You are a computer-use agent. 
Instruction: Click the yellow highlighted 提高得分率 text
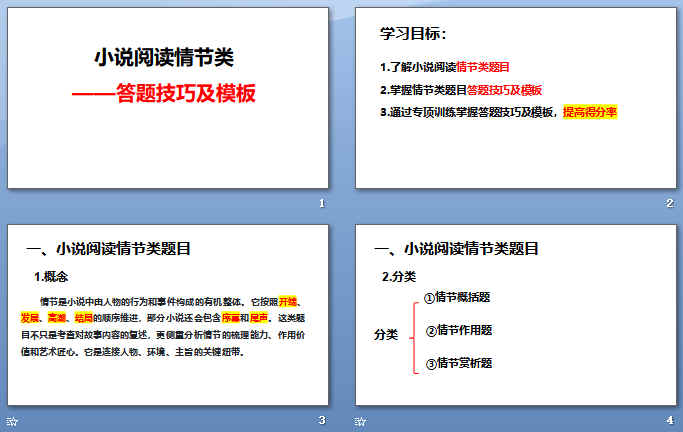[590, 112]
